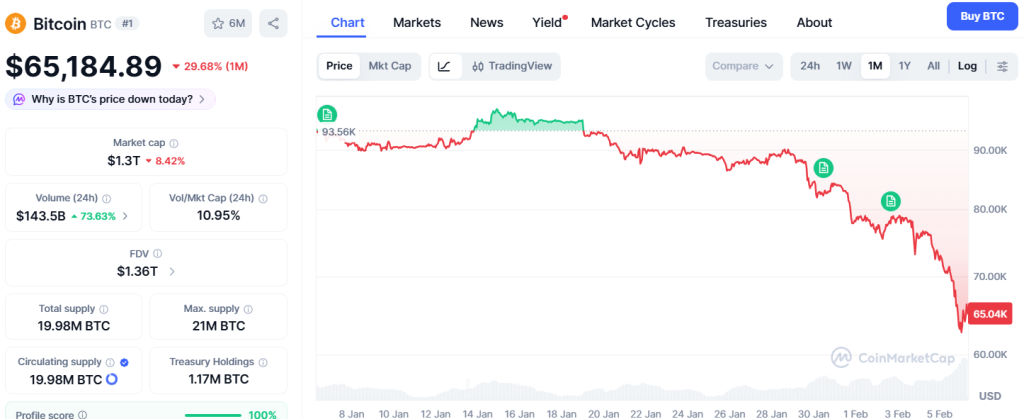Click the Bitcoin logo icon
1024x419 pixels.
coord(16,23)
